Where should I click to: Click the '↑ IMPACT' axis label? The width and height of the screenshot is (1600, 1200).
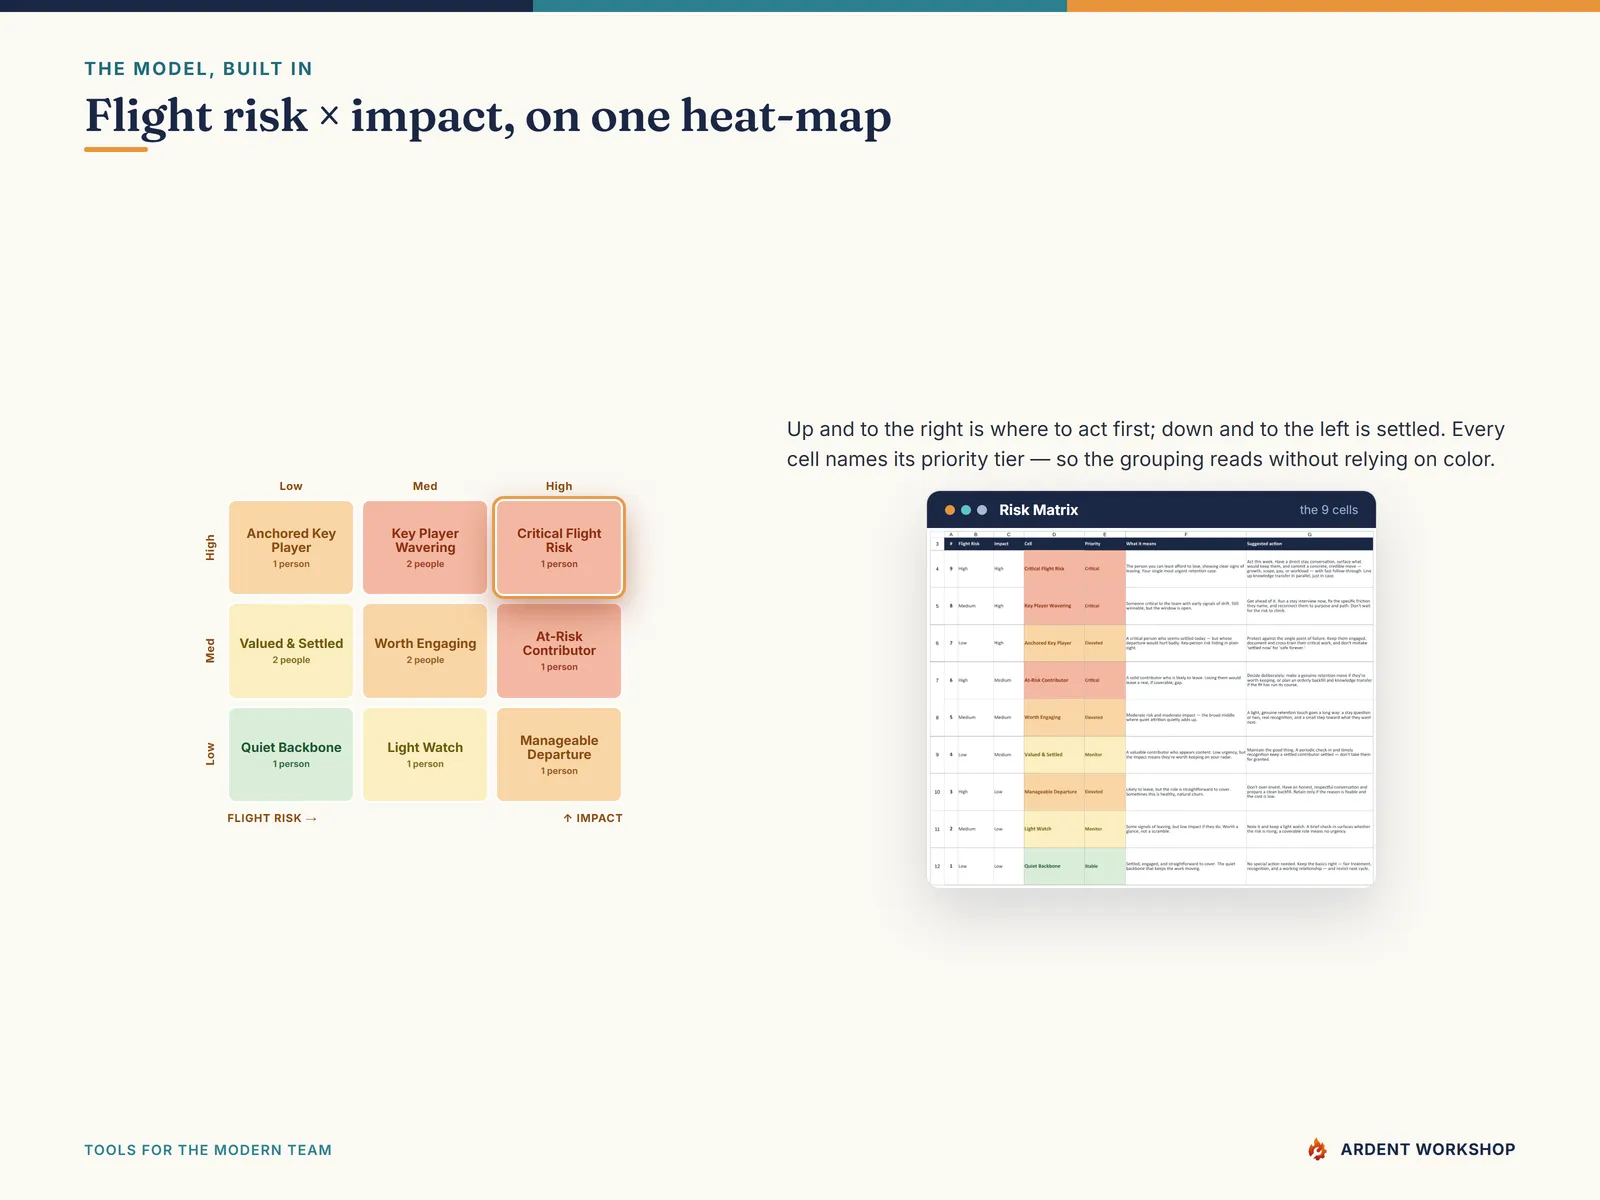(x=592, y=818)
